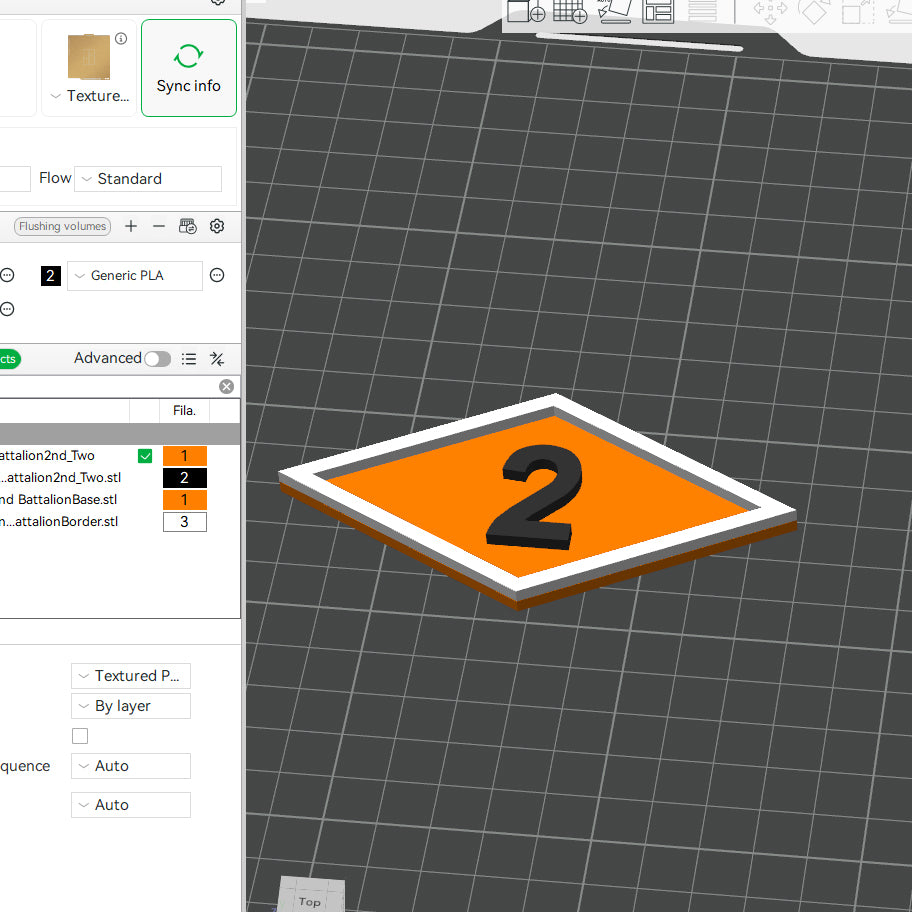Screen dimensions: 912x912
Task: Select the BattalionBase.stl item in the object list
Action: (x=60, y=499)
